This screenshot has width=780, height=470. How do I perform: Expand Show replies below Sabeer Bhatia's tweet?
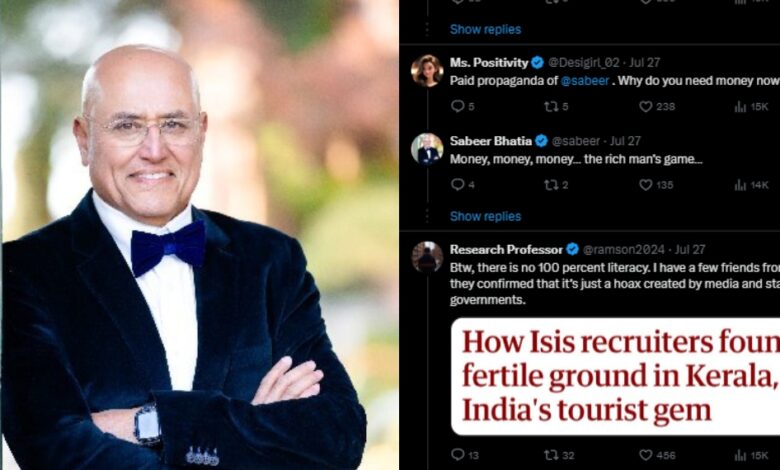(x=485, y=216)
